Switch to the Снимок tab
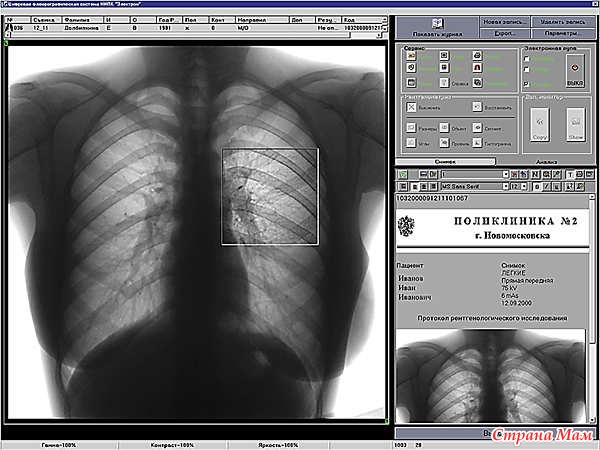The height and width of the screenshot is (450, 600). (448, 160)
